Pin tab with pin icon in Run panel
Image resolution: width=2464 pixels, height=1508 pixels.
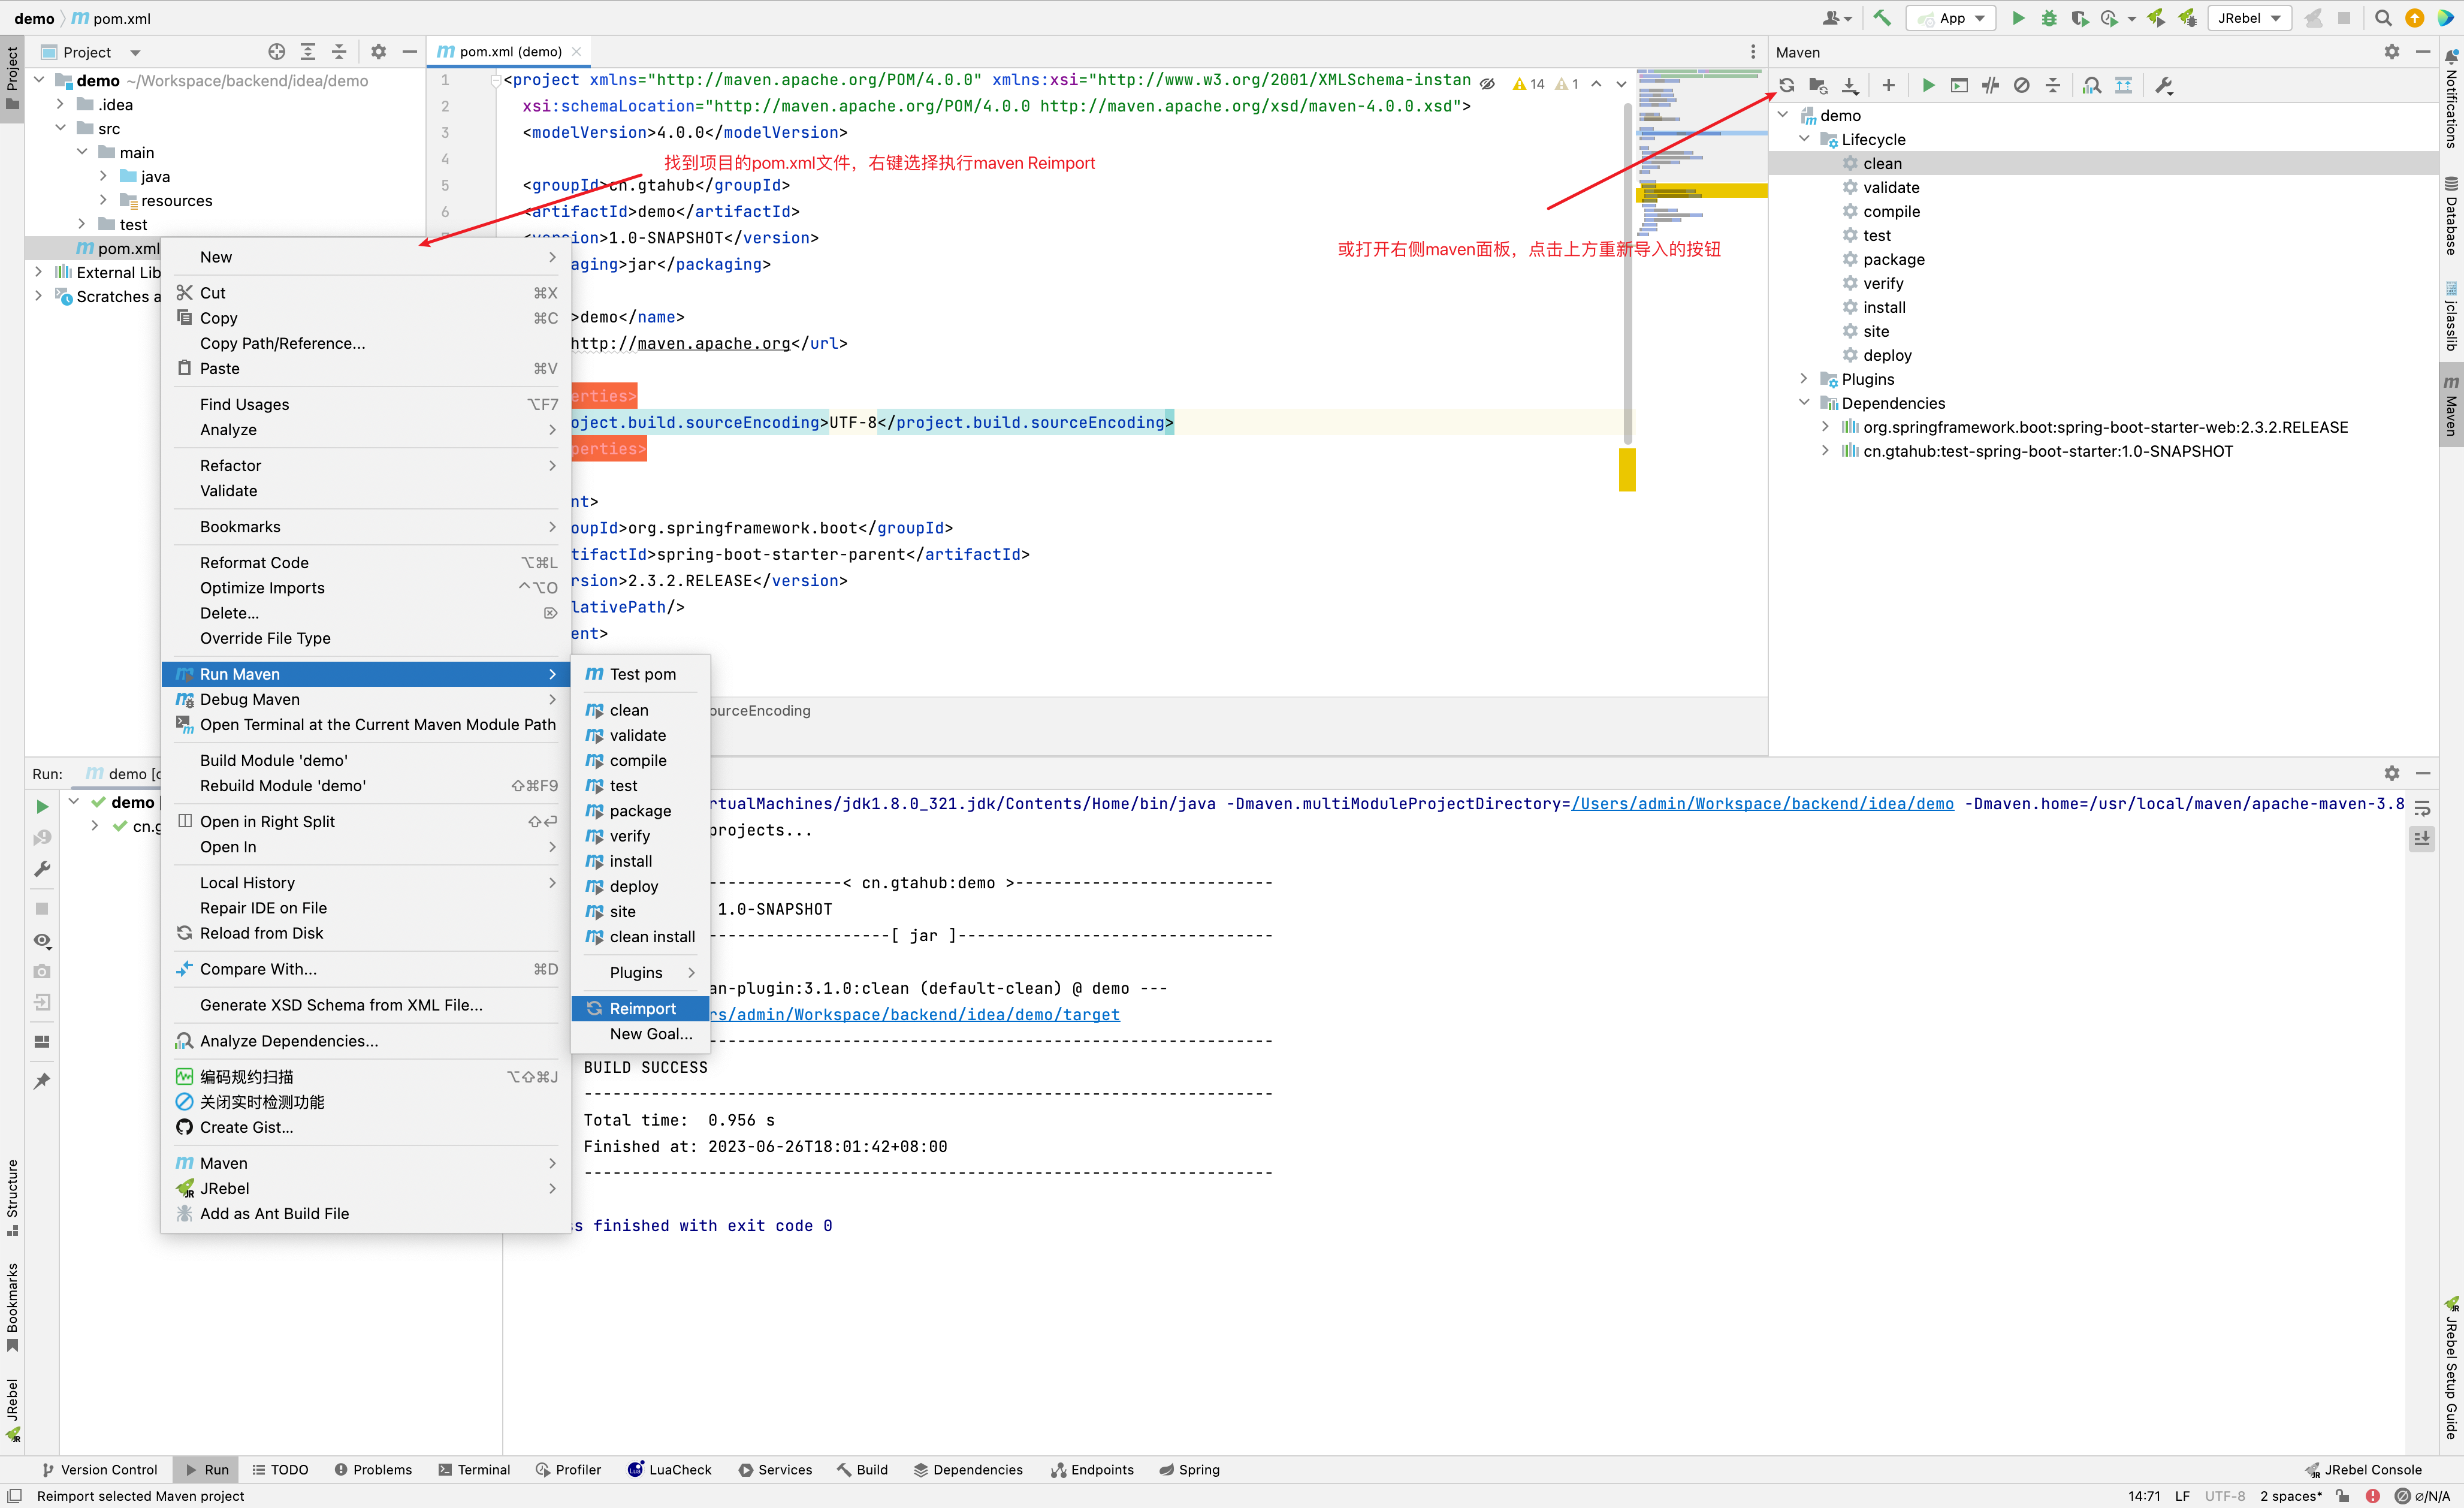point(42,1082)
